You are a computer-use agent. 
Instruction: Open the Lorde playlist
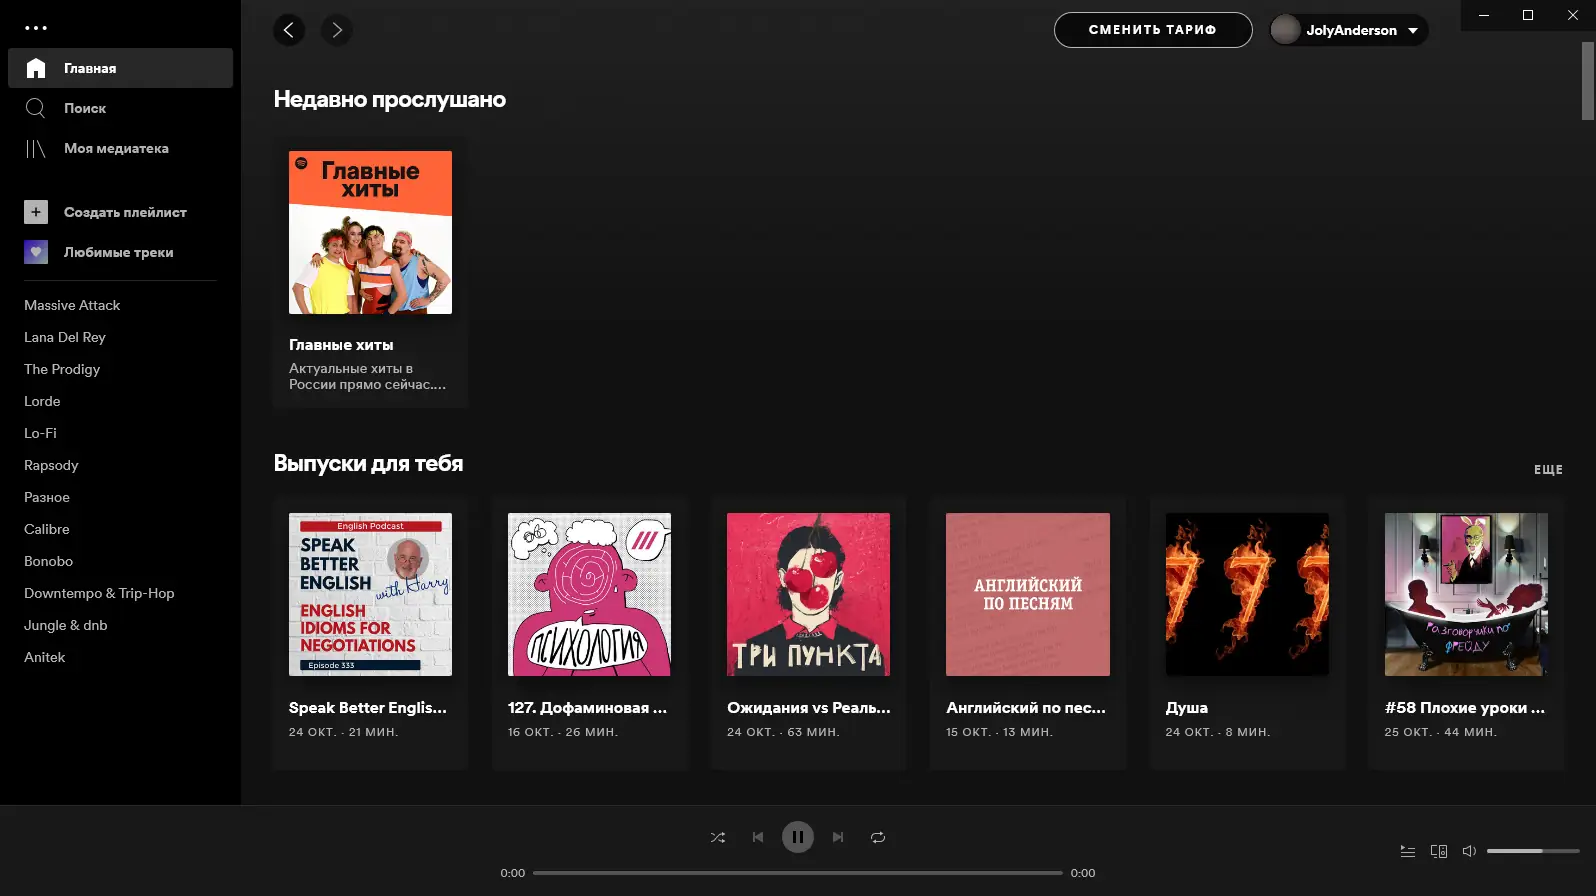pyautogui.click(x=42, y=401)
